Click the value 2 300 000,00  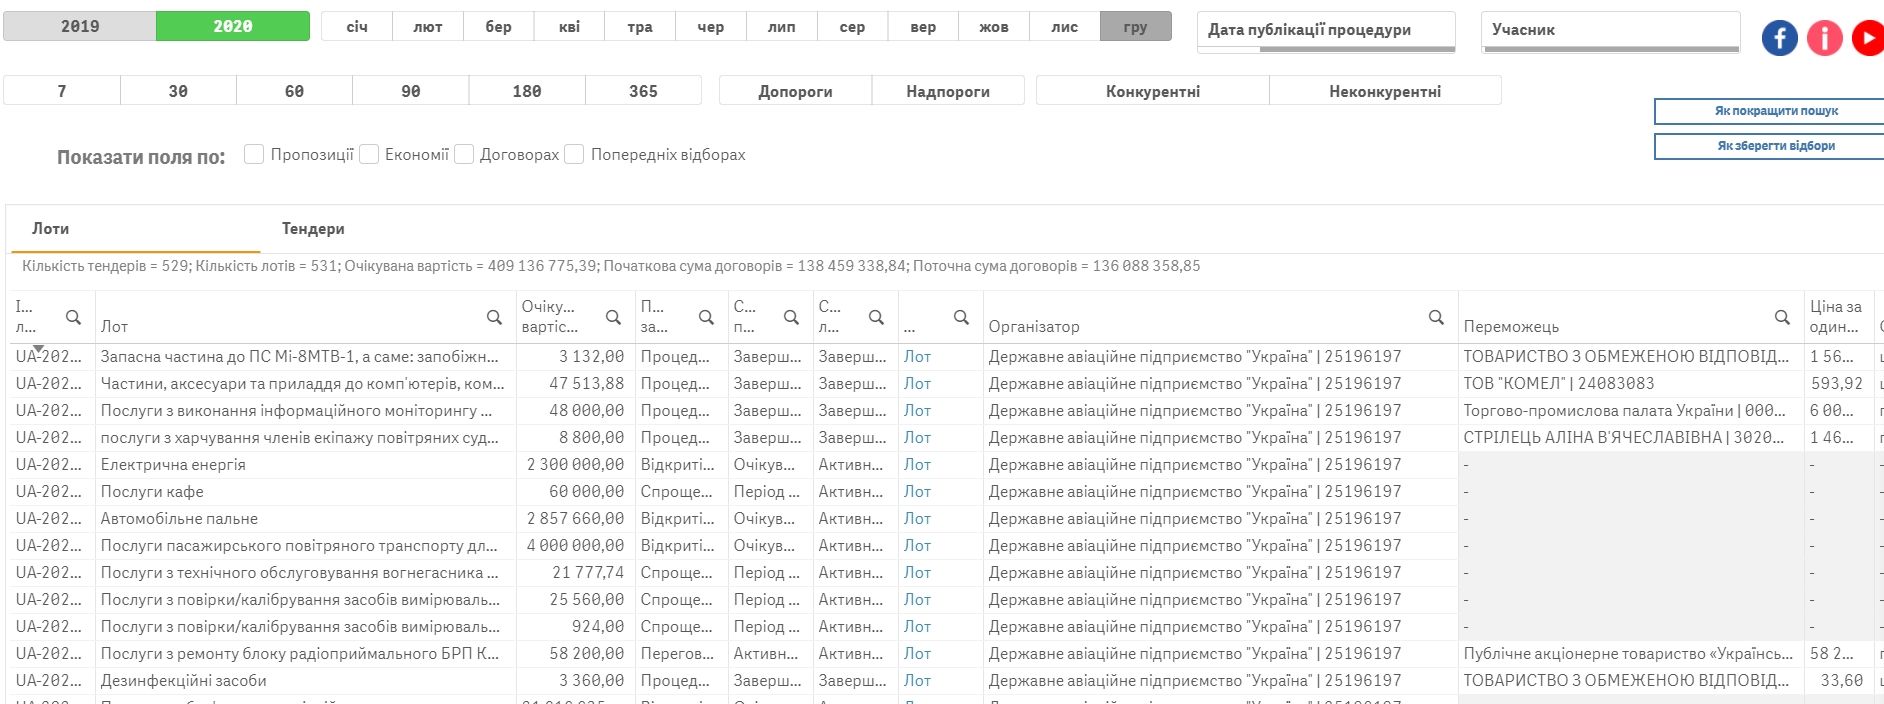tap(575, 465)
